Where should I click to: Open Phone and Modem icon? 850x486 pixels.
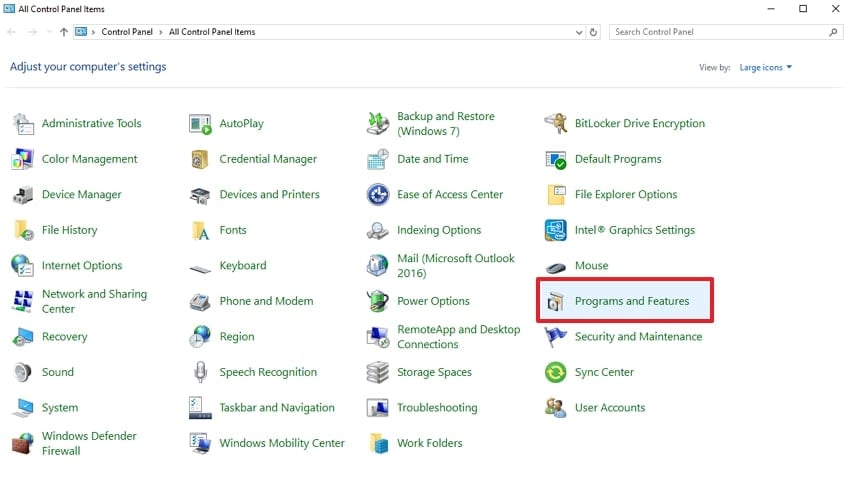point(200,302)
